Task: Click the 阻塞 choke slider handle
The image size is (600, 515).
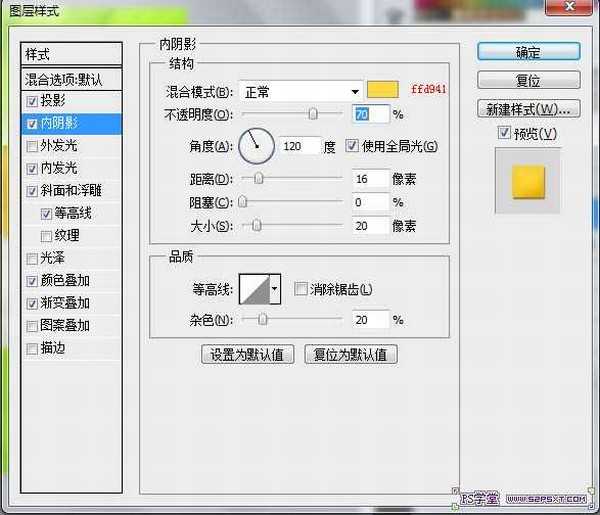Action: click(243, 202)
